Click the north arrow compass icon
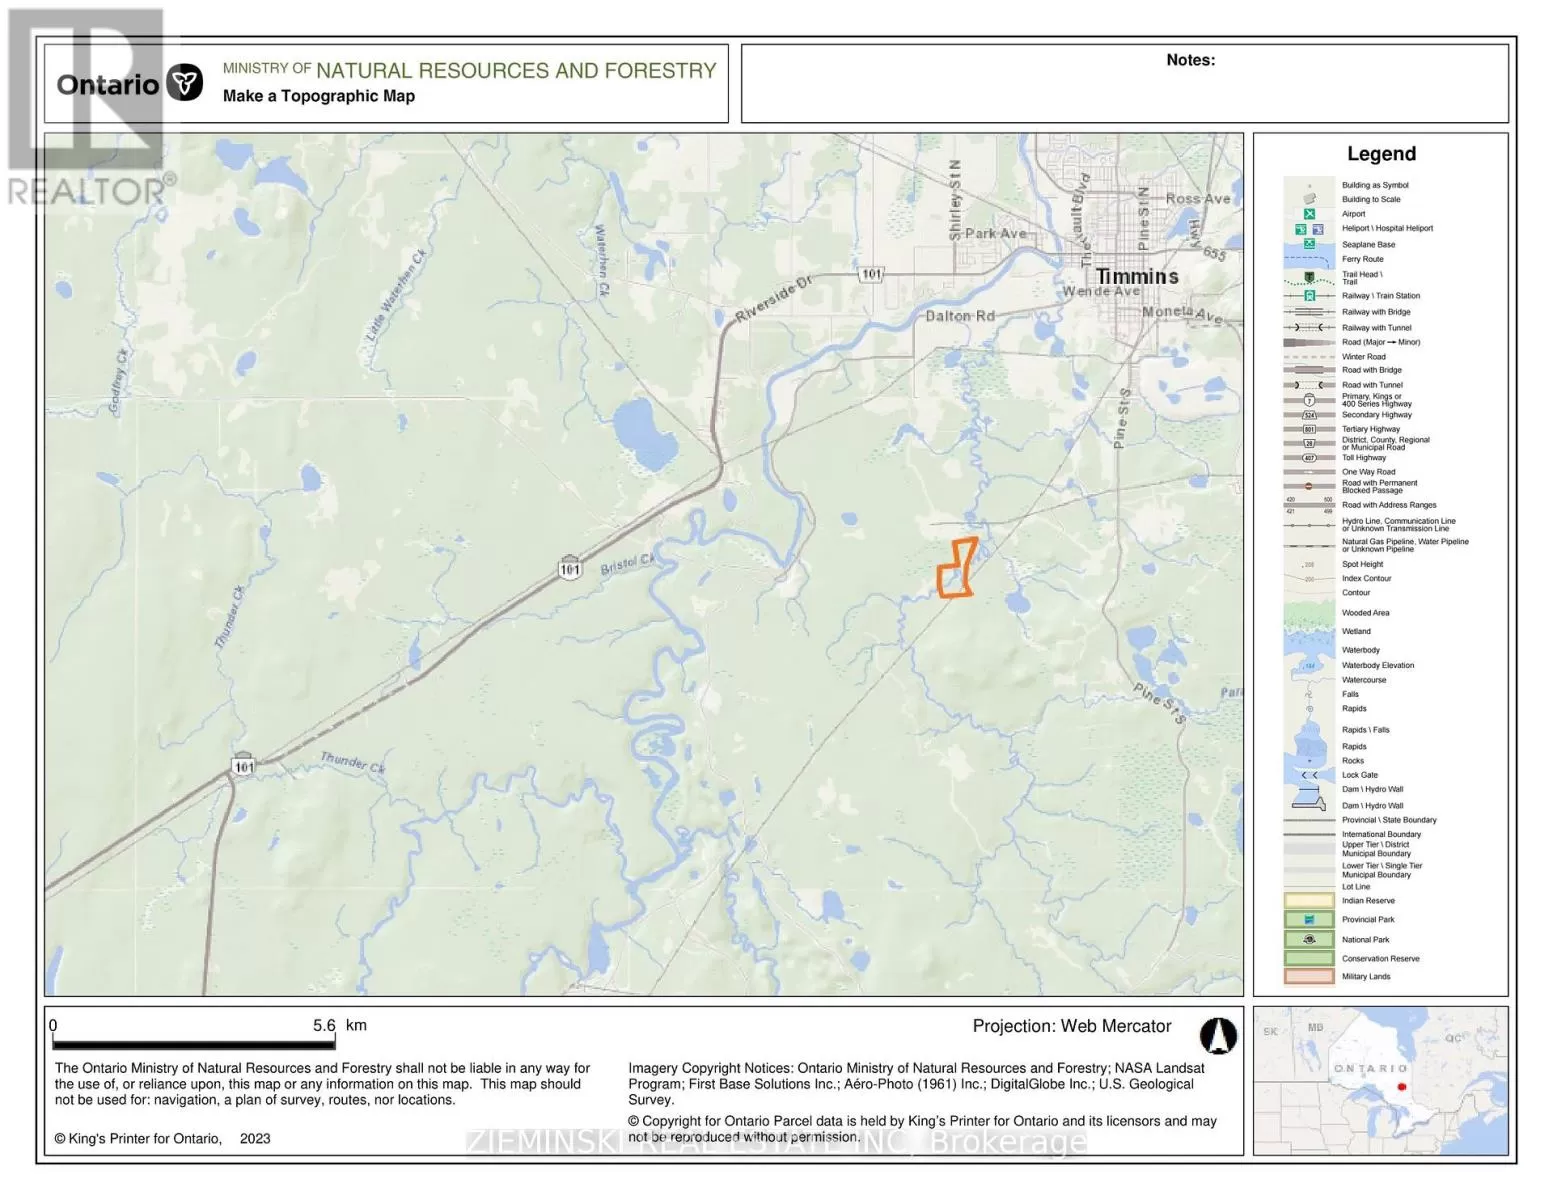The image size is (1553, 1200). pyautogui.click(x=1217, y=1036)
